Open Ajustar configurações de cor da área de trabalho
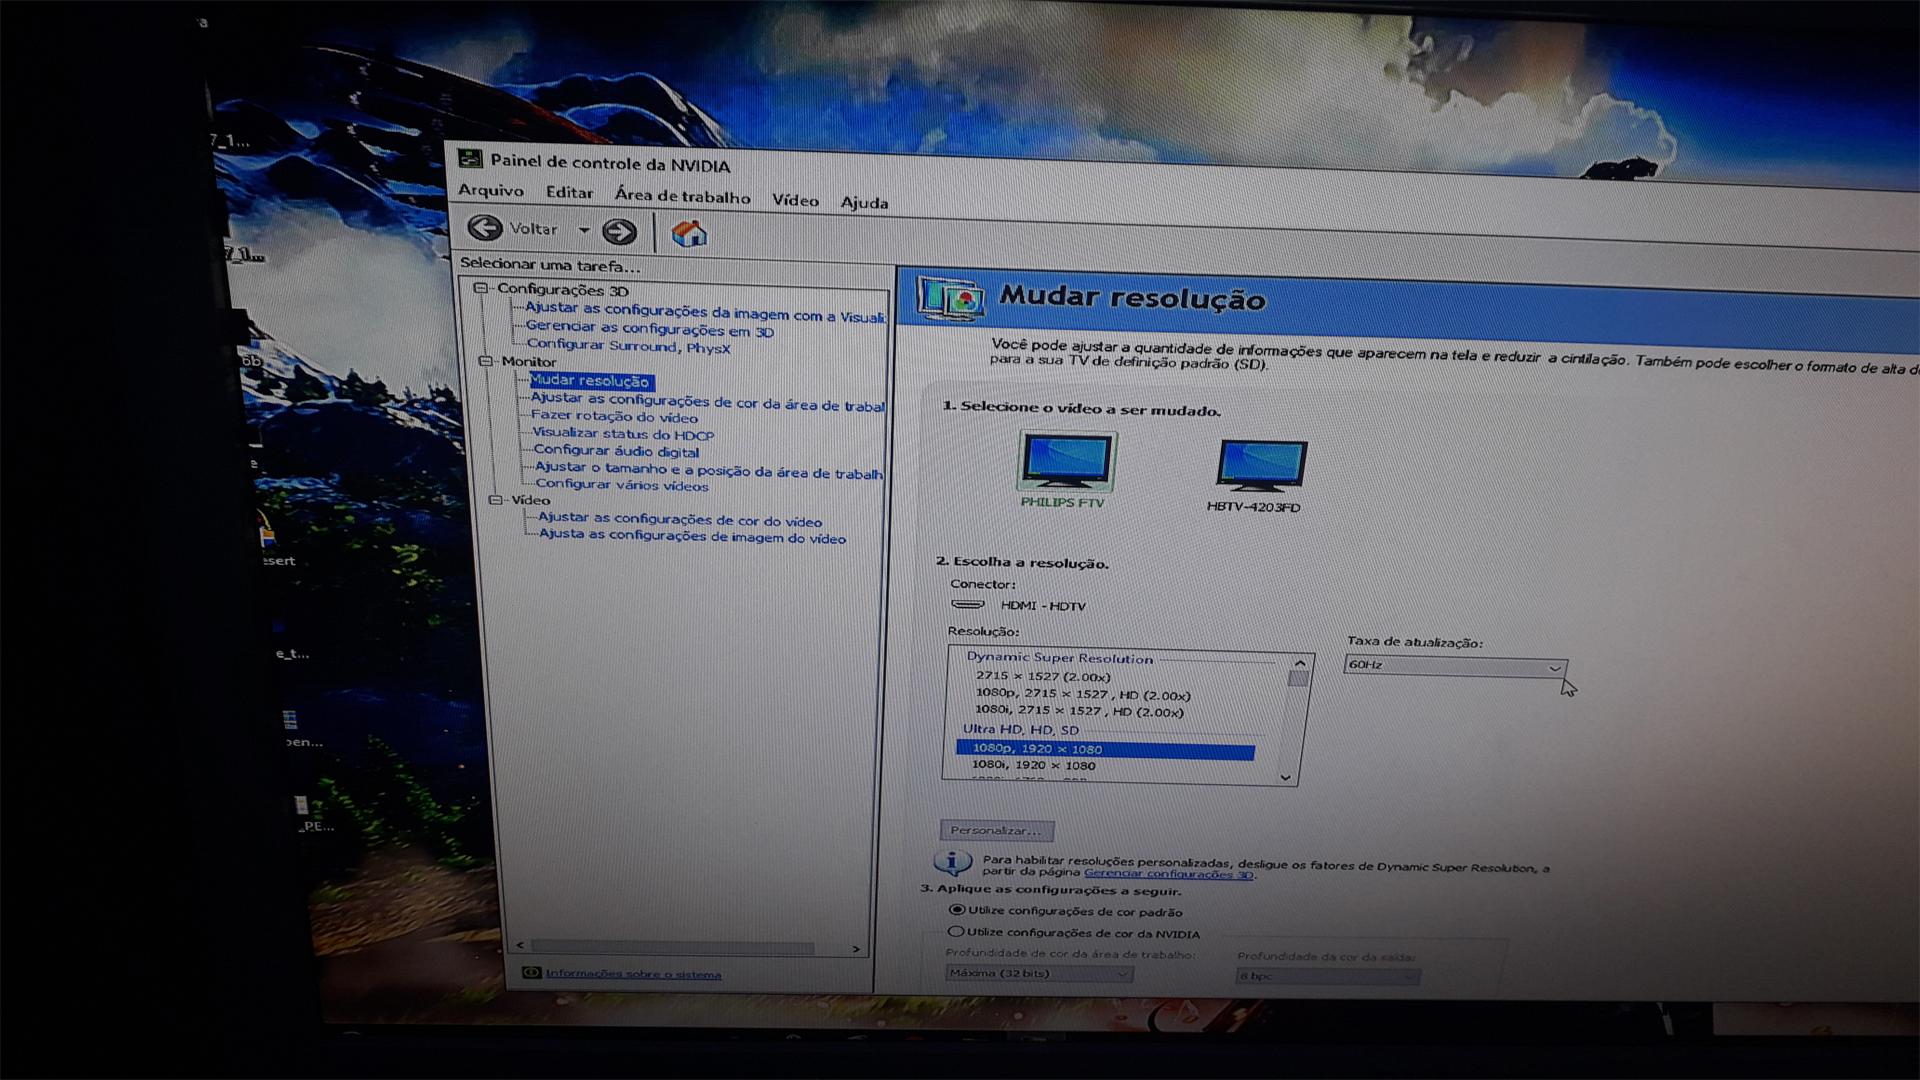Viewport: 1920px width, 1080px height. [x=707, y=402]
